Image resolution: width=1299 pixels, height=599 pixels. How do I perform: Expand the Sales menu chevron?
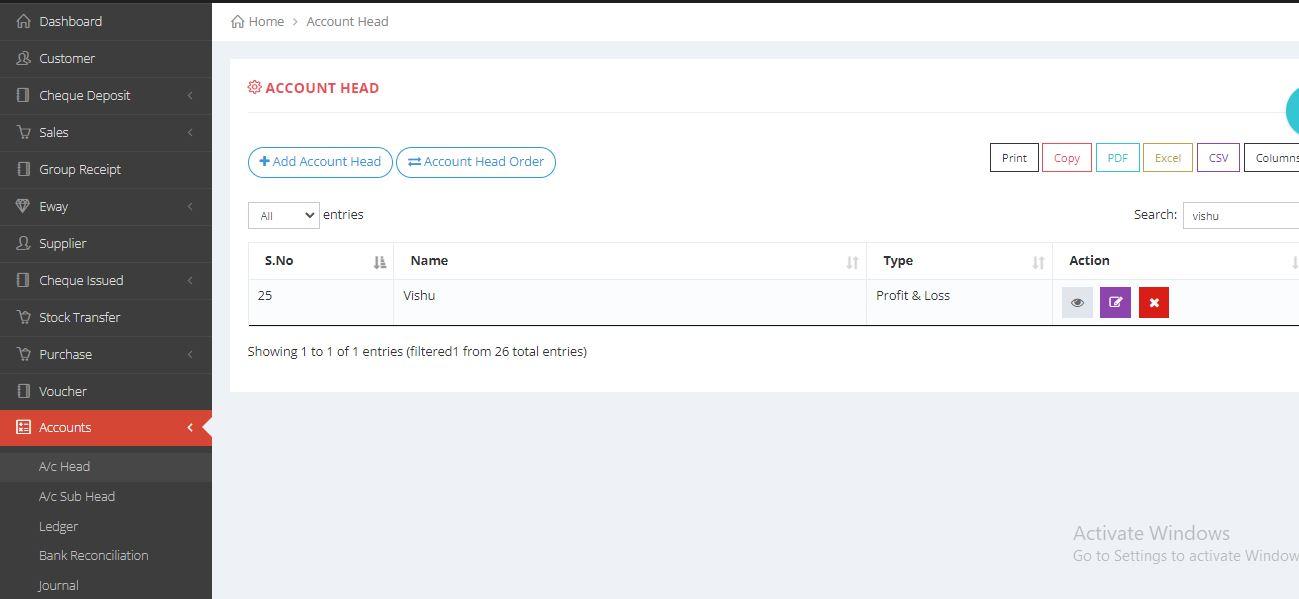click(190, 133)
